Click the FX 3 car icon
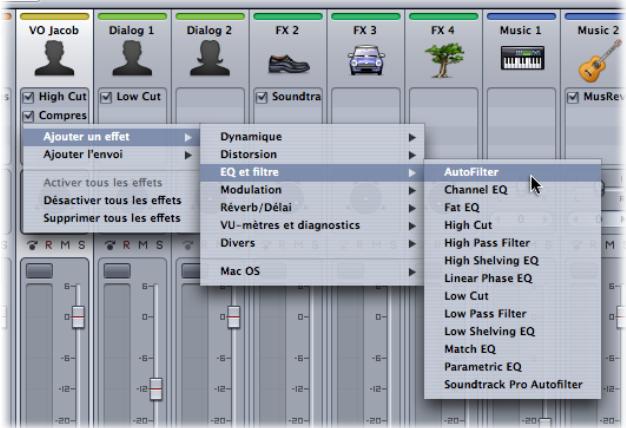Viewport: 626px width, 428px height. (366, 60)
